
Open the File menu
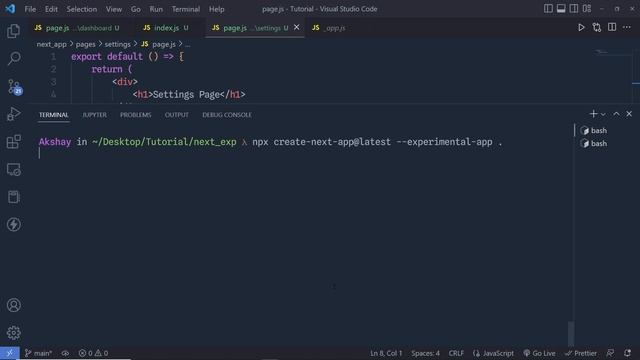[30, 9]
